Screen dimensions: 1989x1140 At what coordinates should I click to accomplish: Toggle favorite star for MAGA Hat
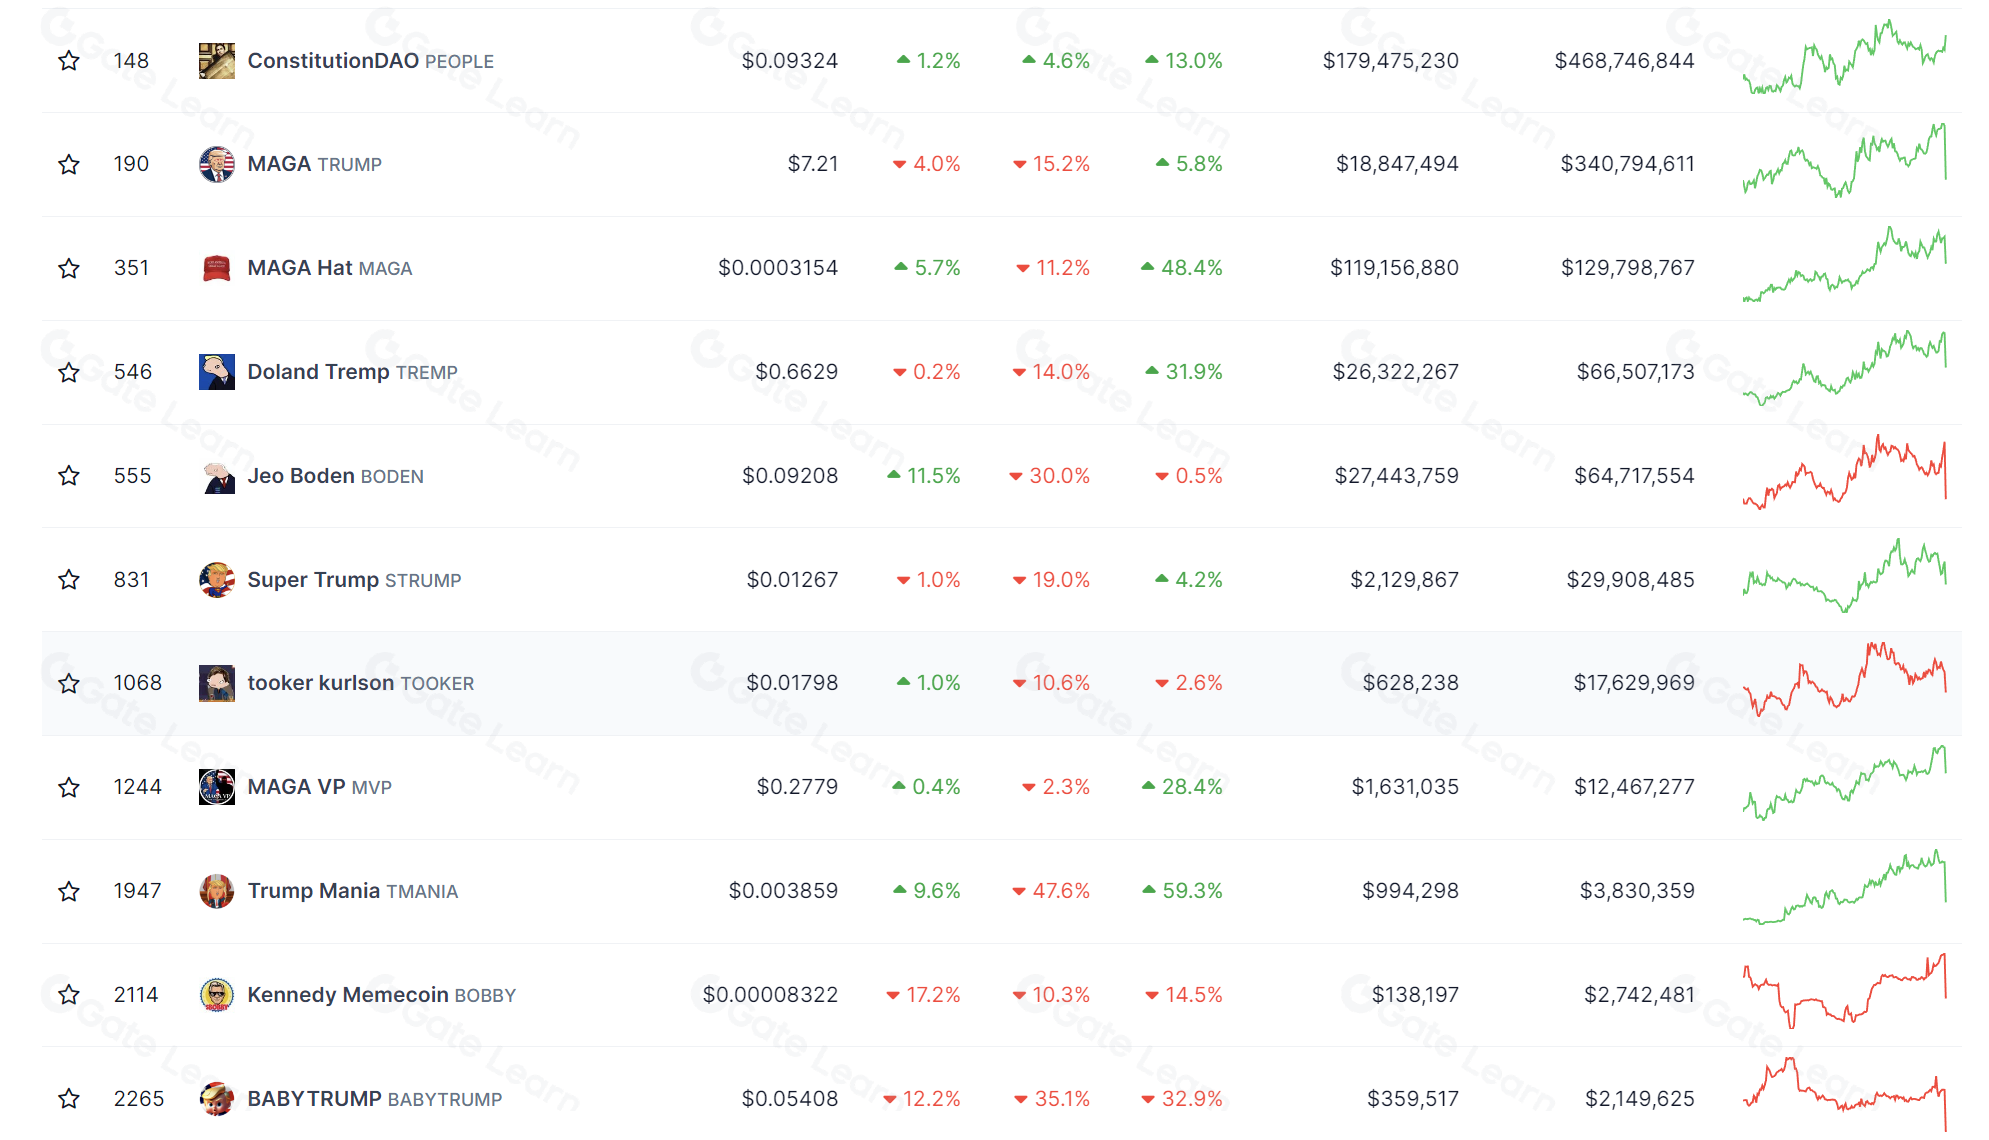(x=69, y=268)
